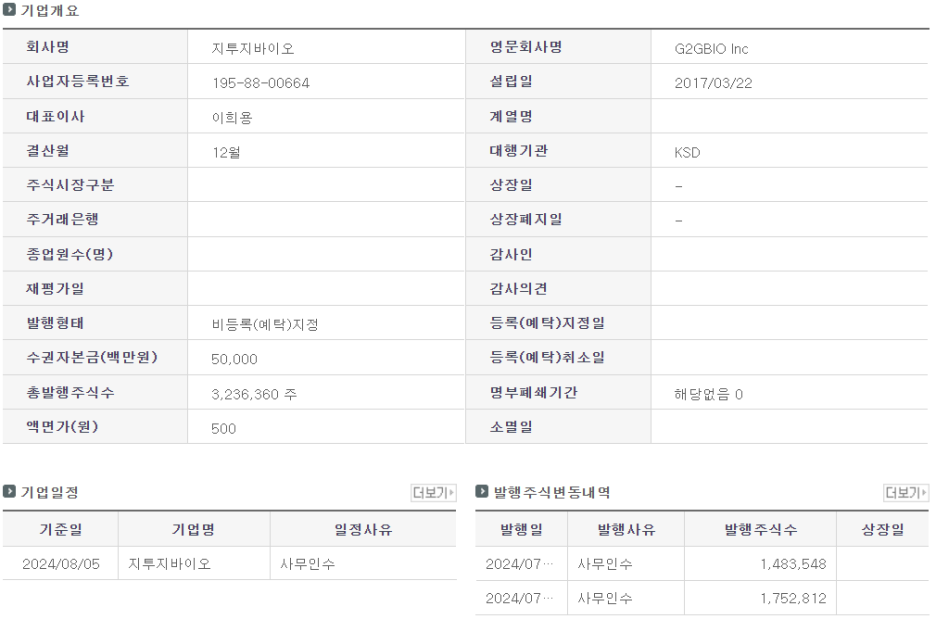Click the 회사명 label
The image size is (936, 619).
[x=48, y=47]
